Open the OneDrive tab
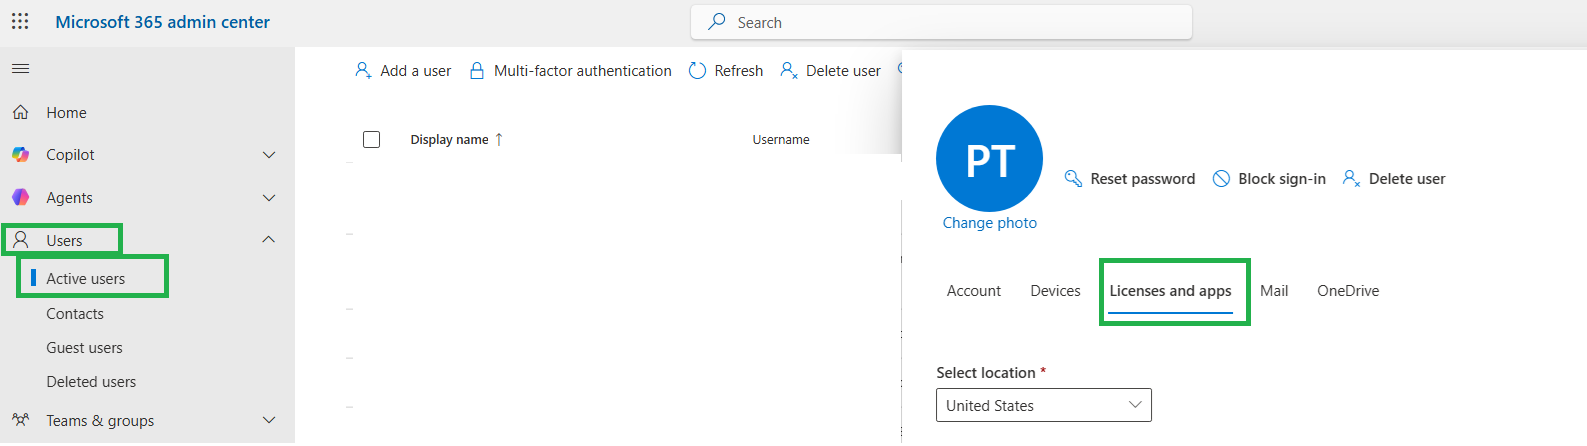 pyautogui.click(x=1348, y=290)
